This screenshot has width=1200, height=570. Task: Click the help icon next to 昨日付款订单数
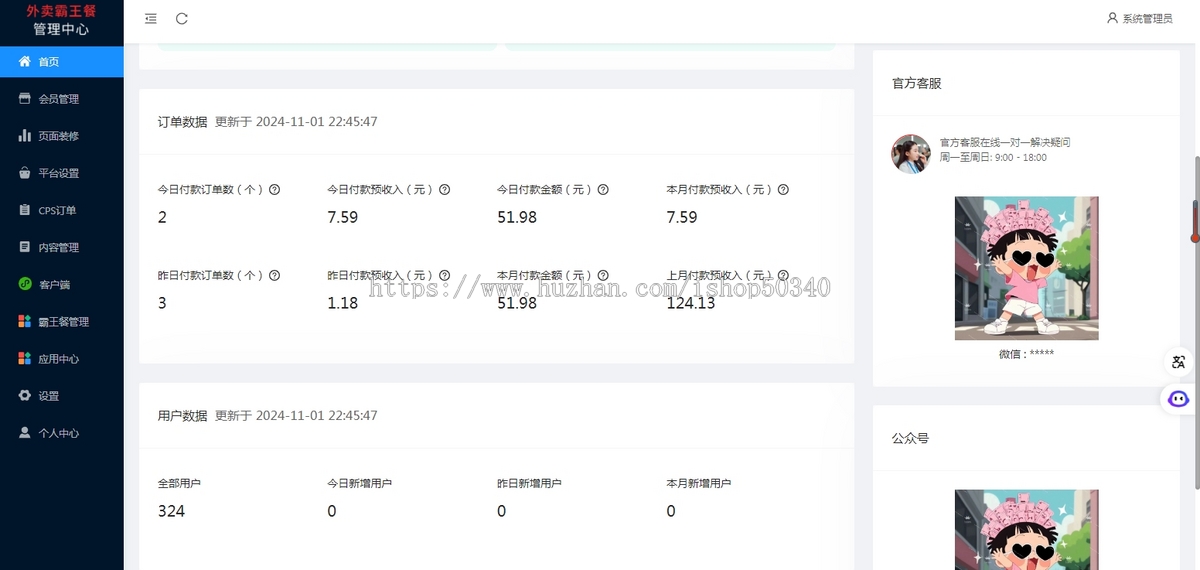274,275
